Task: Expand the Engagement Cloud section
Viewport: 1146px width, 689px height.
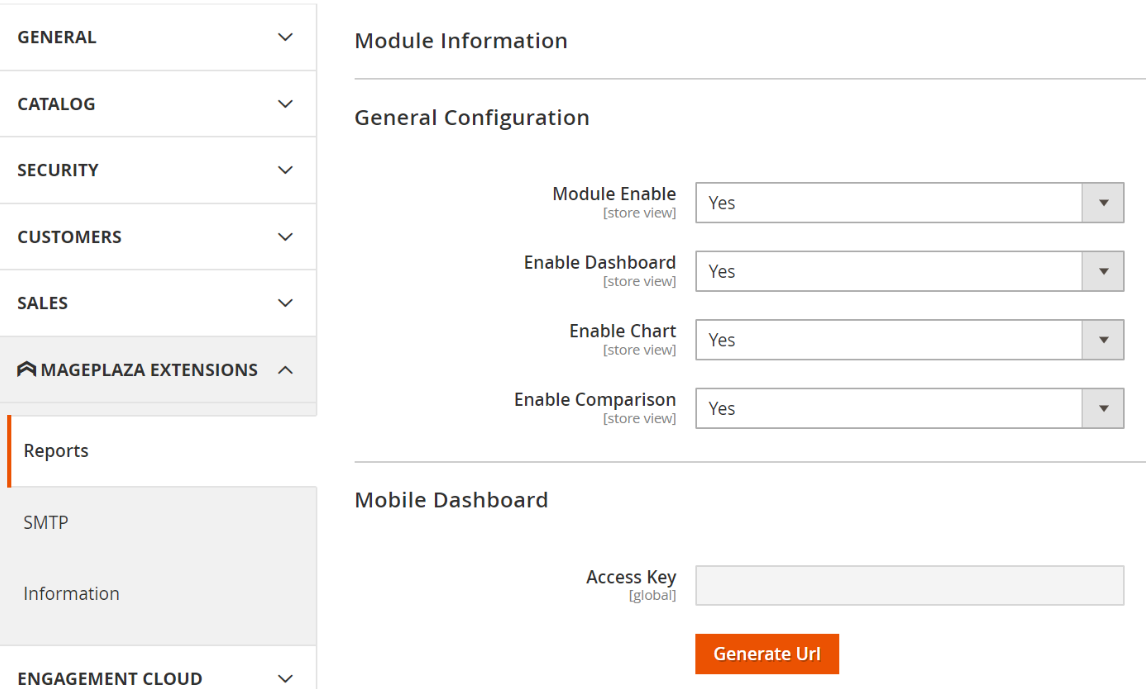Action: (157, 678)
